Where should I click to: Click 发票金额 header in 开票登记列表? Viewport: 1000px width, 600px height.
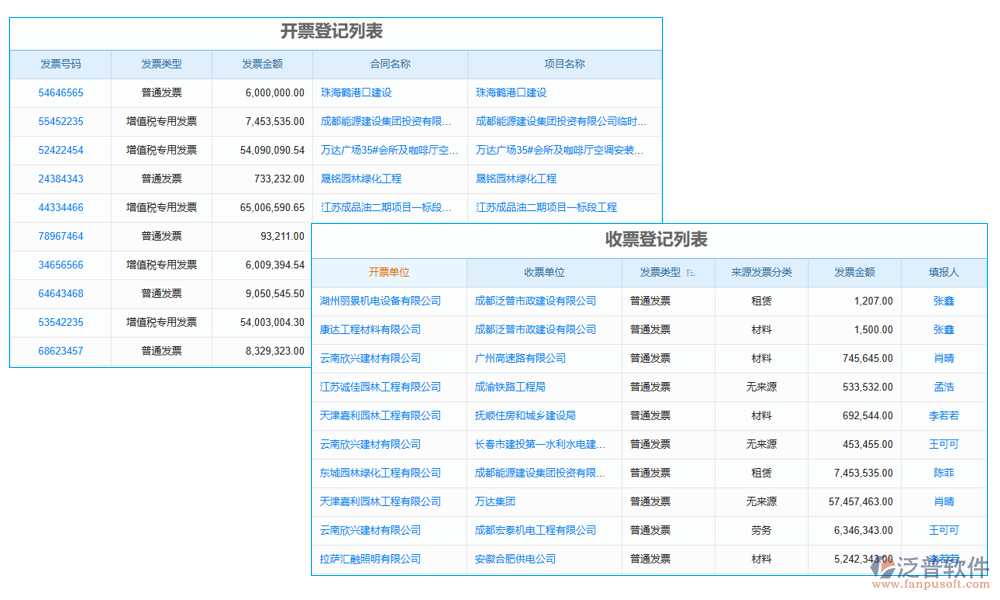click(262, 64)
